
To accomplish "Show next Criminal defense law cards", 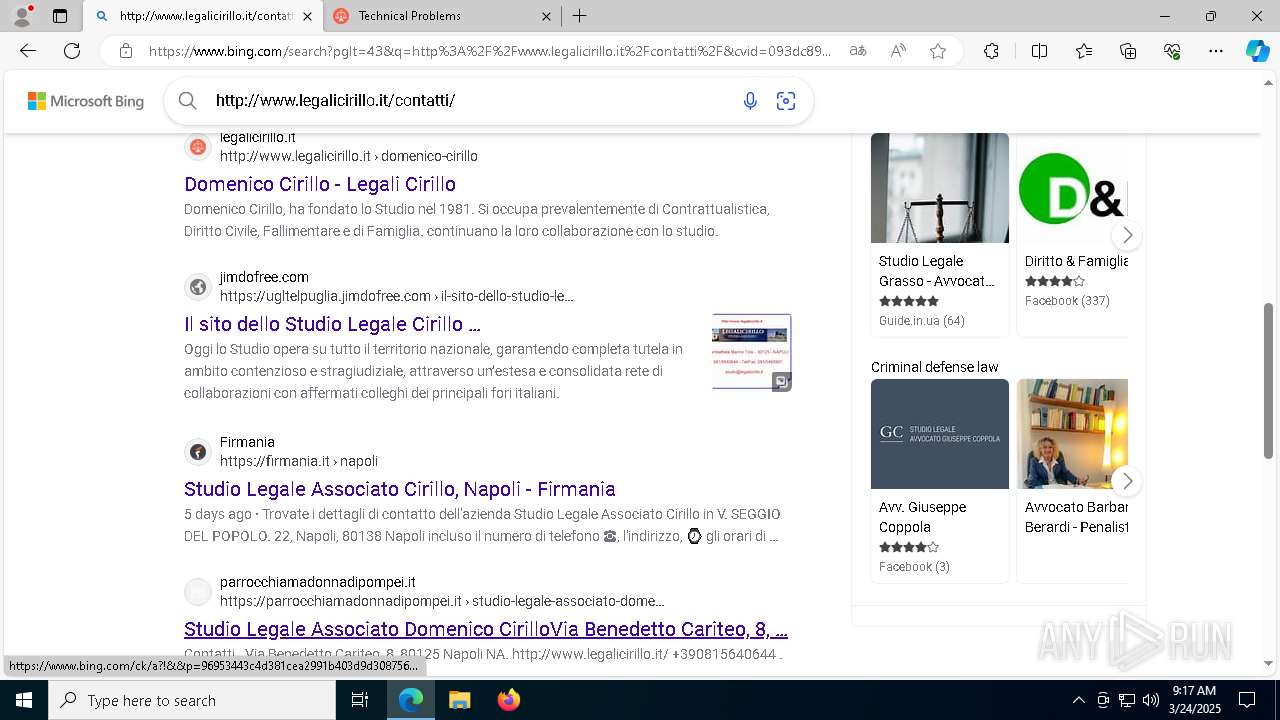I will [1127, 481].
